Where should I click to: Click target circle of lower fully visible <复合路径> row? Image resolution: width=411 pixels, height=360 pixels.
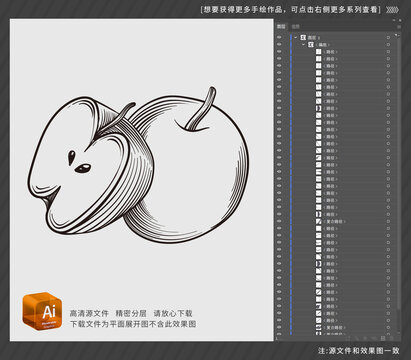[388, 327]
